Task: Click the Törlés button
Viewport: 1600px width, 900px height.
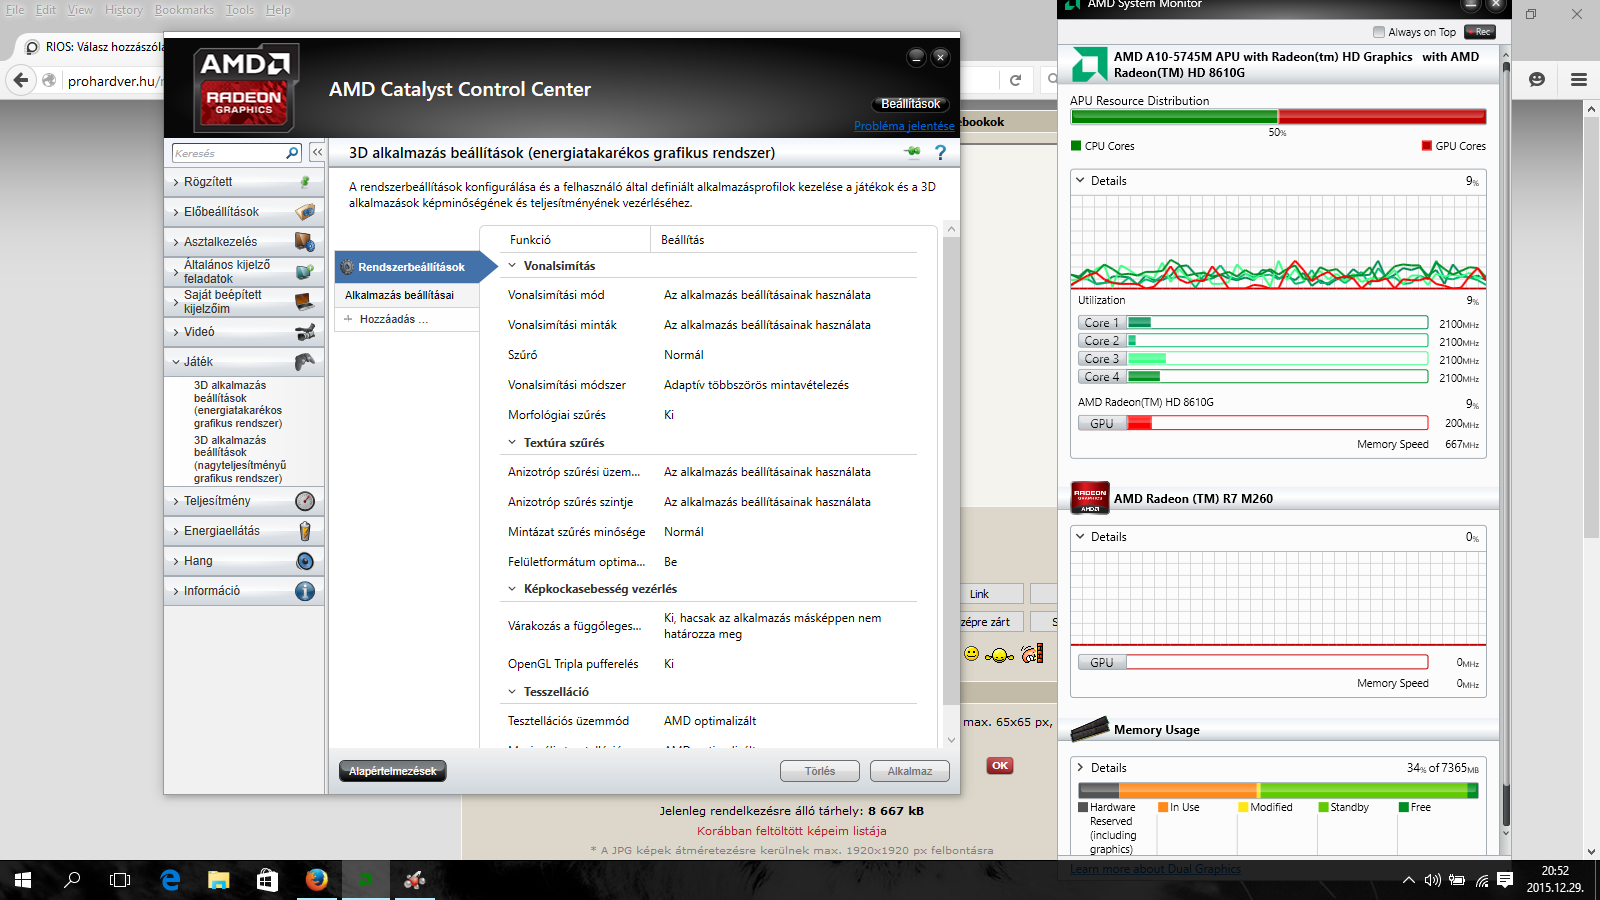Action: coord(820,771)
